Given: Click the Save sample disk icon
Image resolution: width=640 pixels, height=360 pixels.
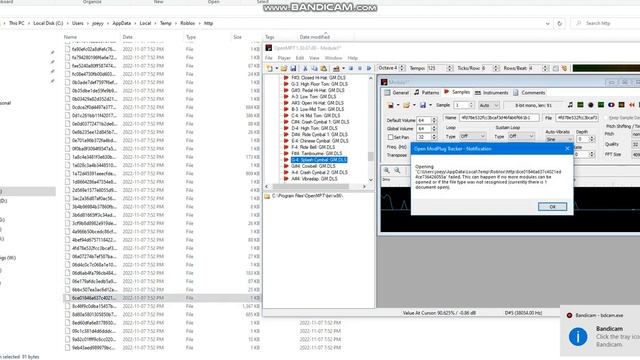Looking at the screenshot, I should [423, 105].
